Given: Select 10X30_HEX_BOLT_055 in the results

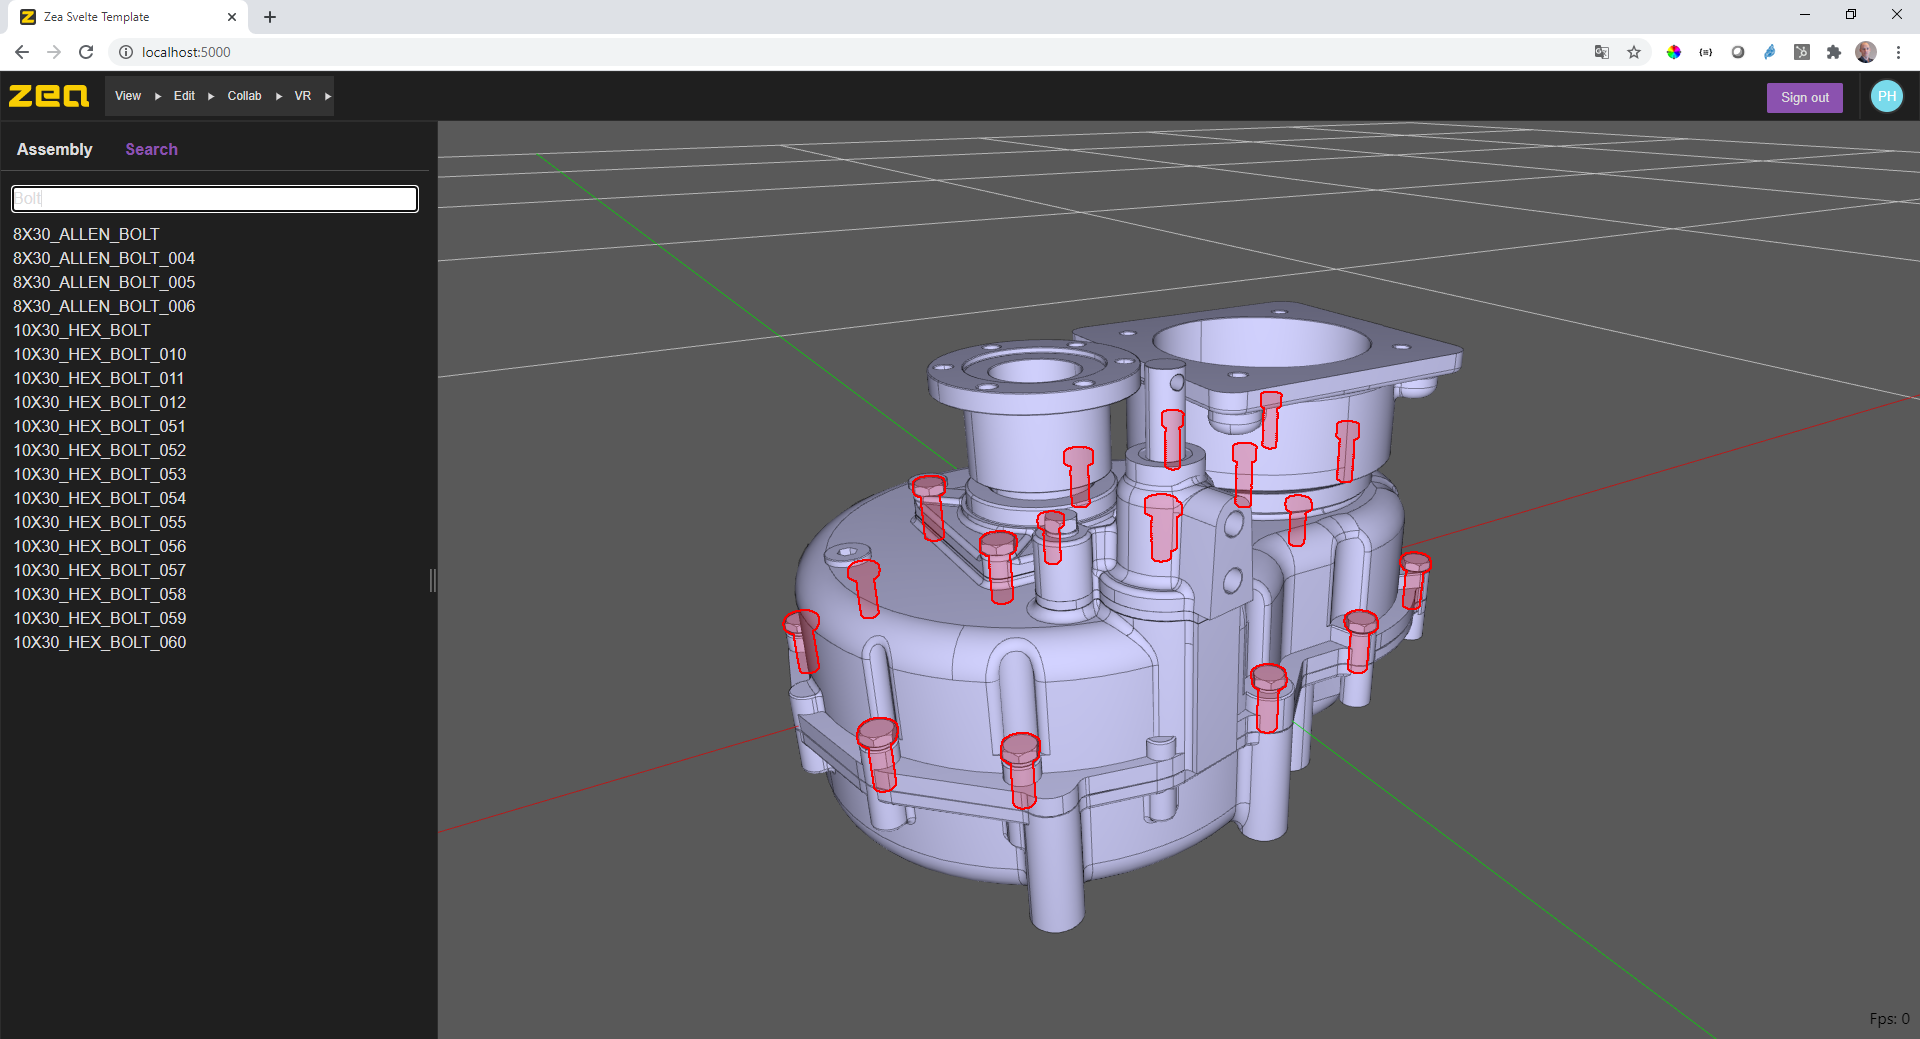Looking at the screenshot, I should [x=100, y=522].
